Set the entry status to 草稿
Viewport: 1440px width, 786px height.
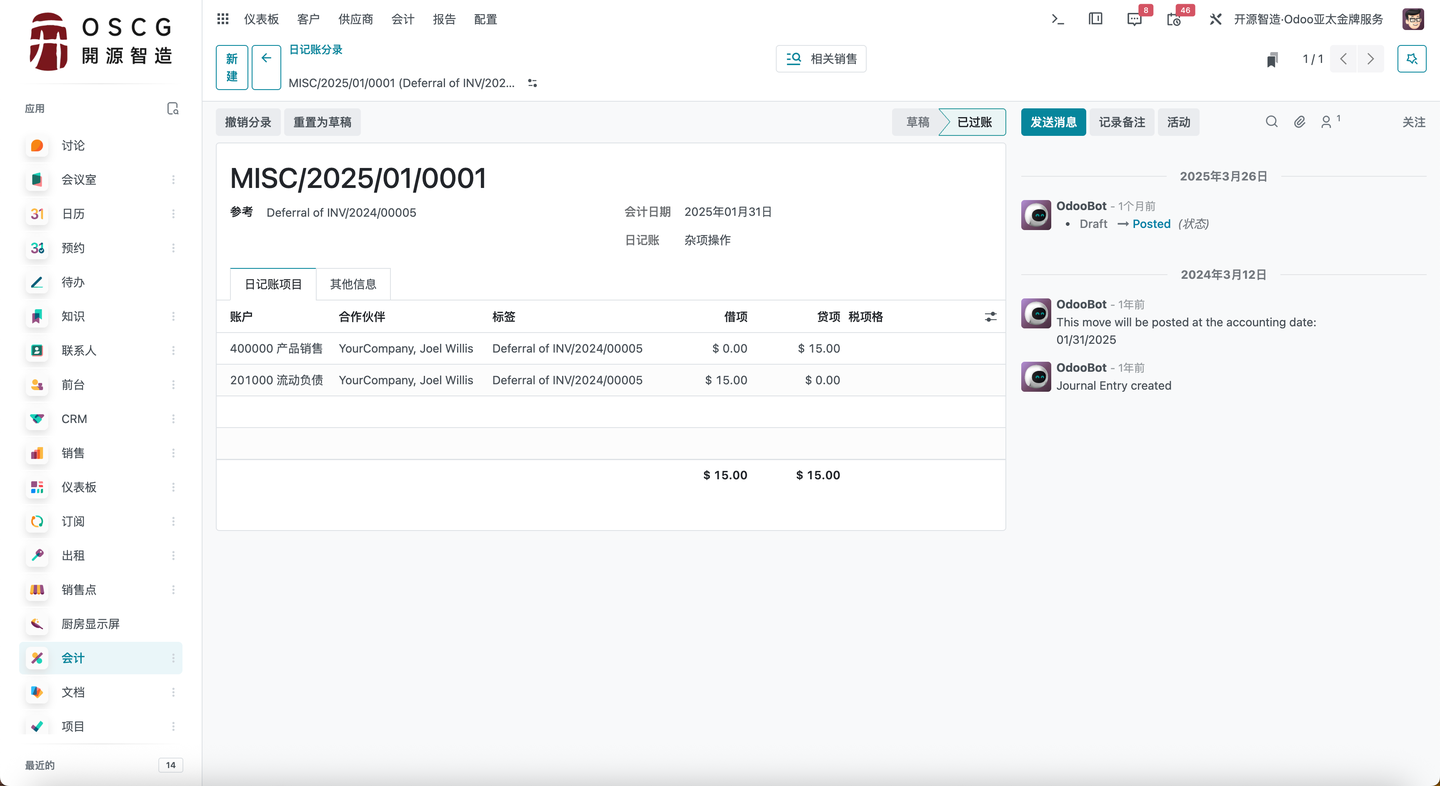(916, 122)
